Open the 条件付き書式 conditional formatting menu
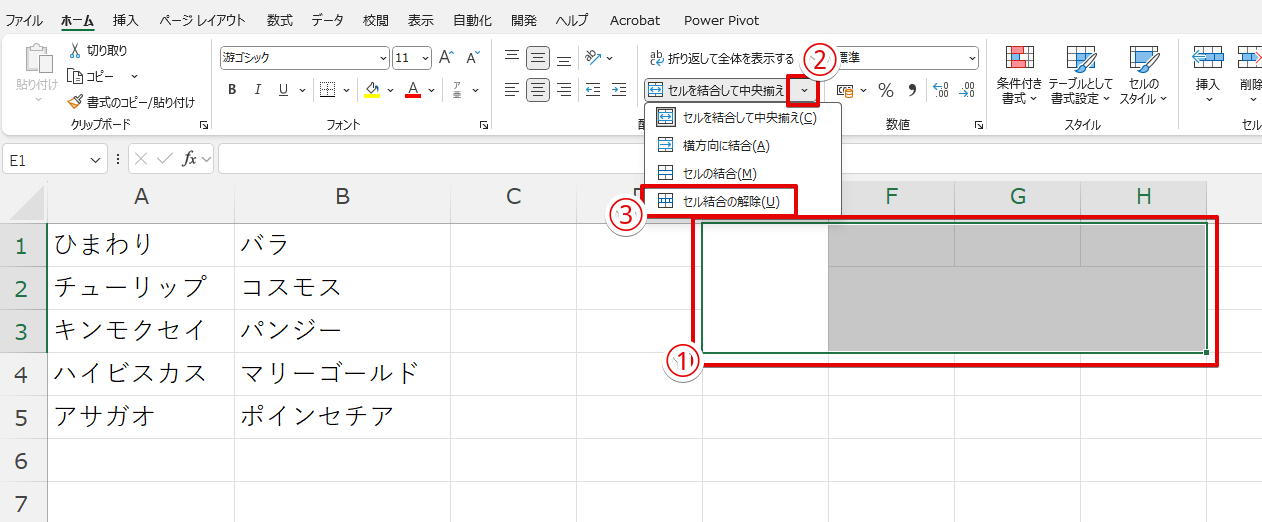 pyautogui.click(x=1019, y=75)
